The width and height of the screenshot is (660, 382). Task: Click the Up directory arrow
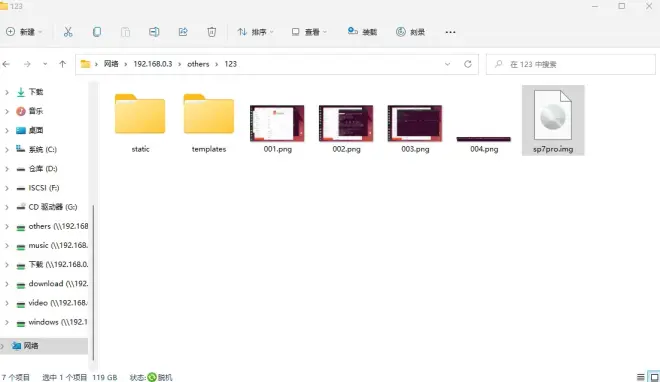point(63,64)
